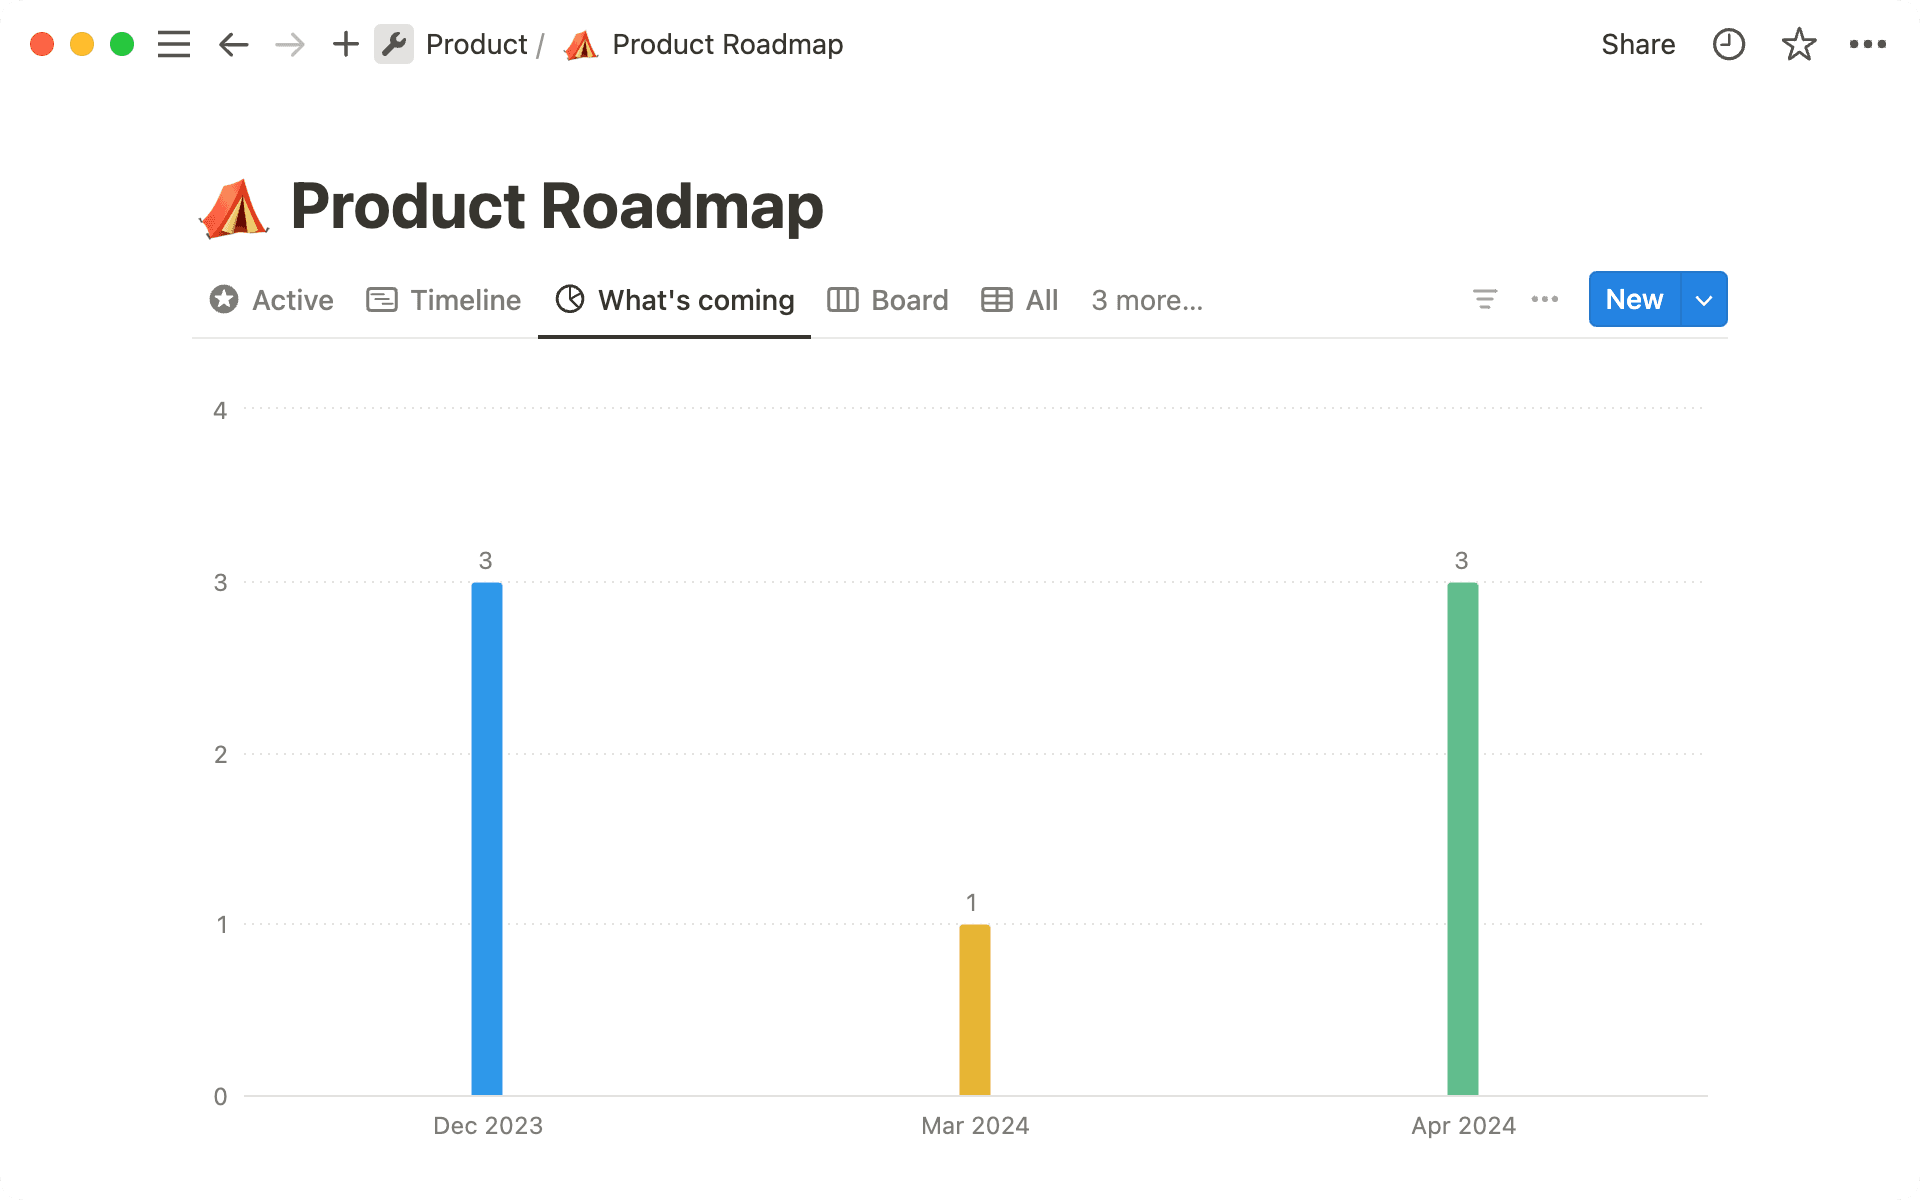This screenshot has height=1200, width=1920.
Task: Click the clock icon to view page history
Action: tap(1728, 44)
